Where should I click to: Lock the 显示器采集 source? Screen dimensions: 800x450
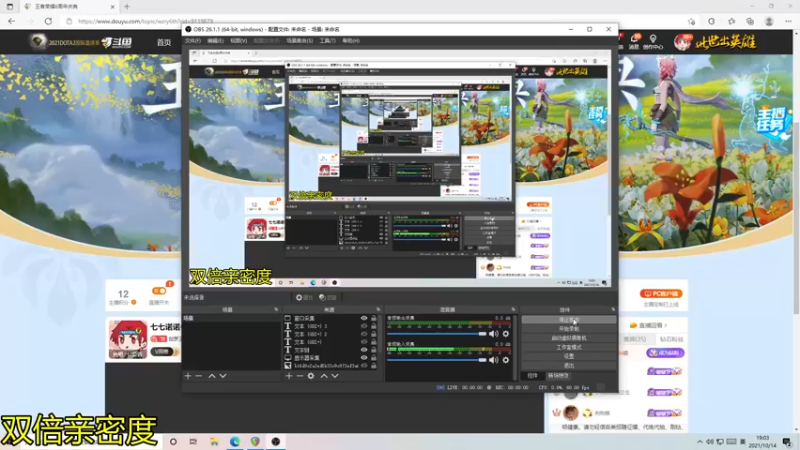[374, 358]
